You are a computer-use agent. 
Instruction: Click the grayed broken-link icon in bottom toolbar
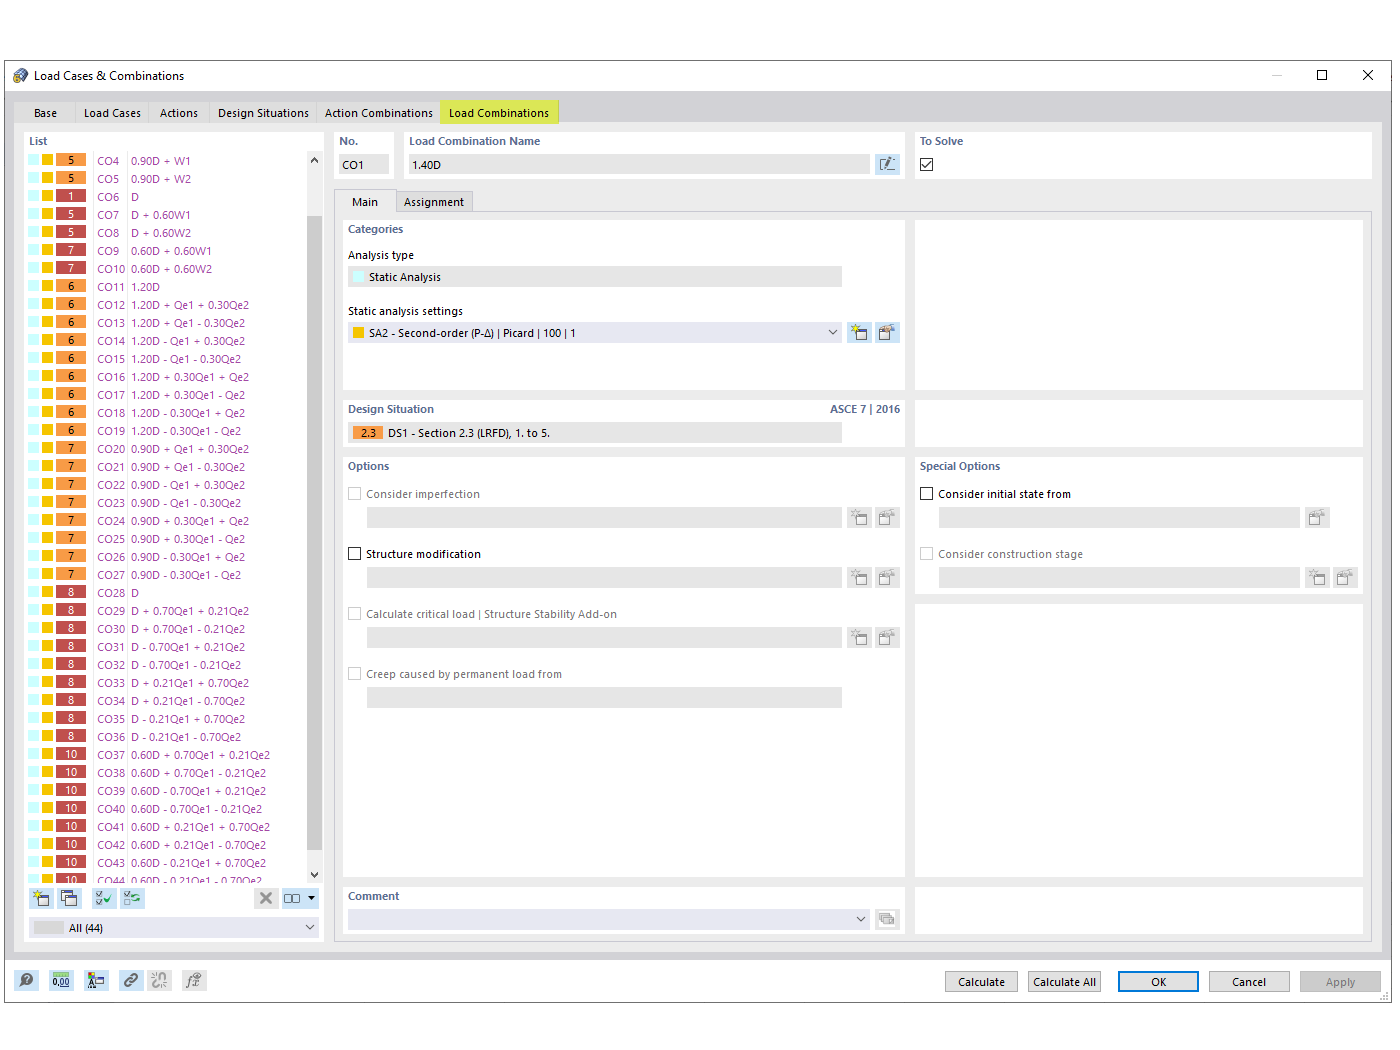pos(160,981)
